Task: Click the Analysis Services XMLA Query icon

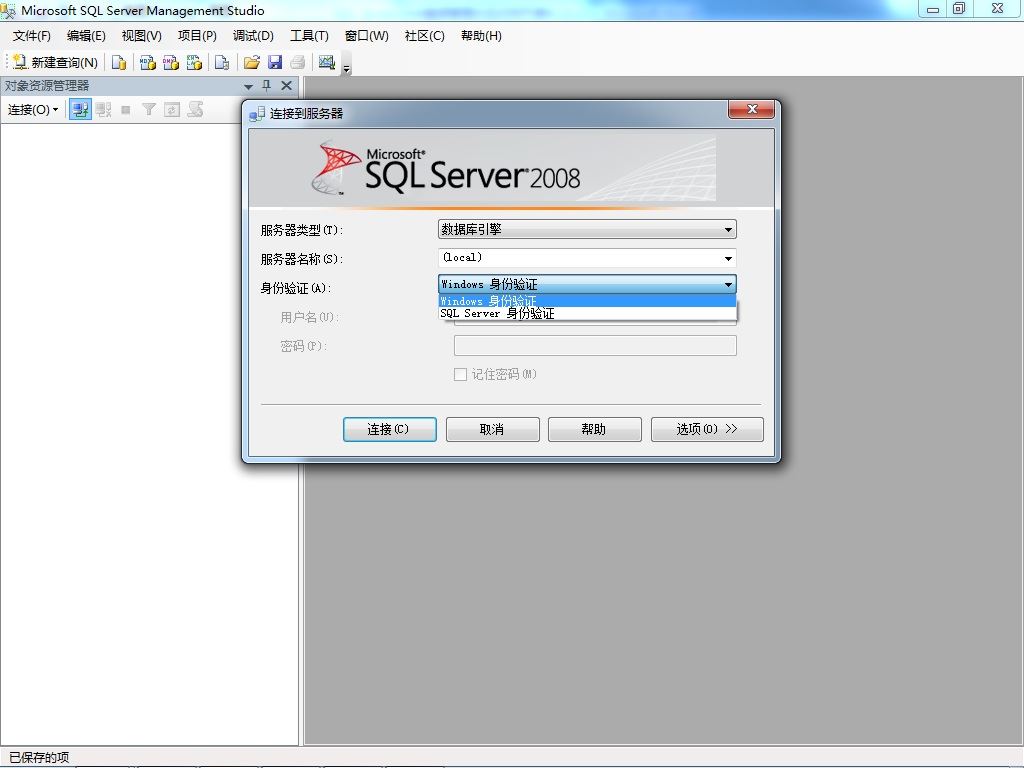Action: click(194, 62)
